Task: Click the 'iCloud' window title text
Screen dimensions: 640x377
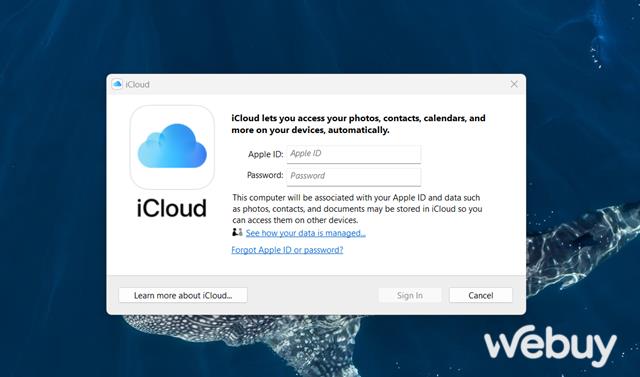Action: tap(137, 84)
